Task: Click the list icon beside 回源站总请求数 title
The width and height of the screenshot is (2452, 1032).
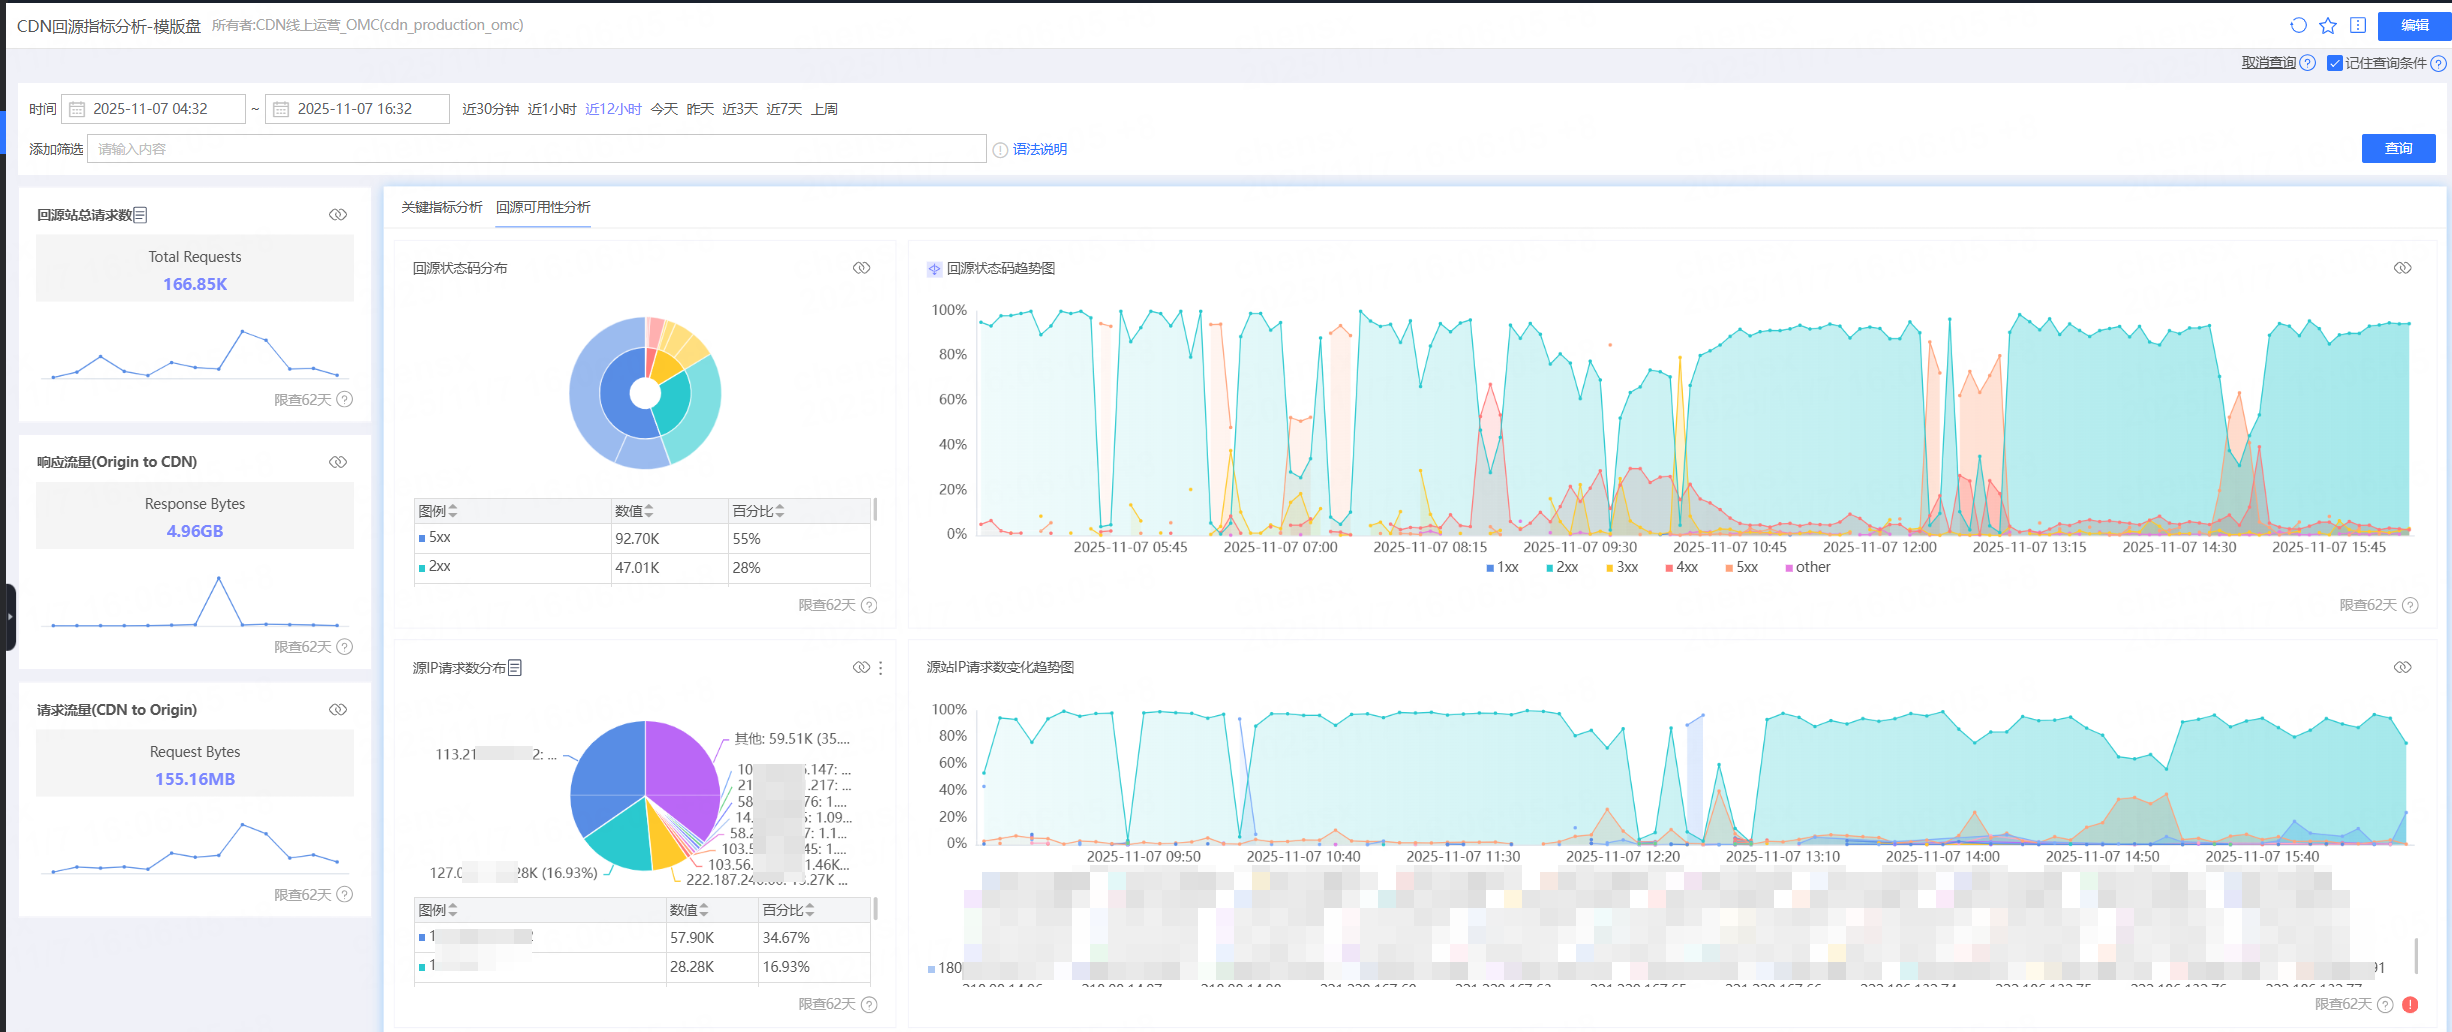Action: tap(141, 214)
